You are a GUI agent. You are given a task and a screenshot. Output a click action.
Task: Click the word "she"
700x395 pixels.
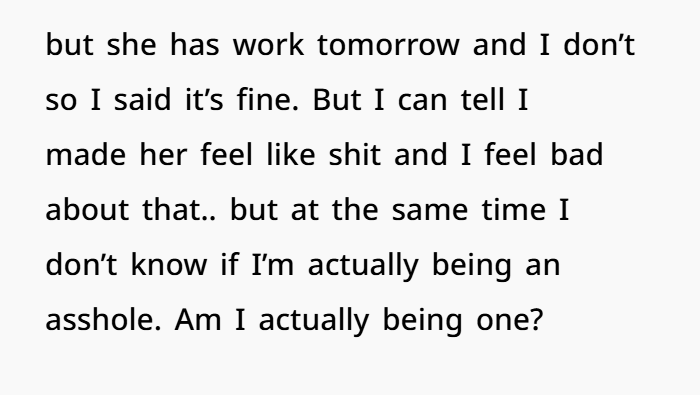pos(132,45)
